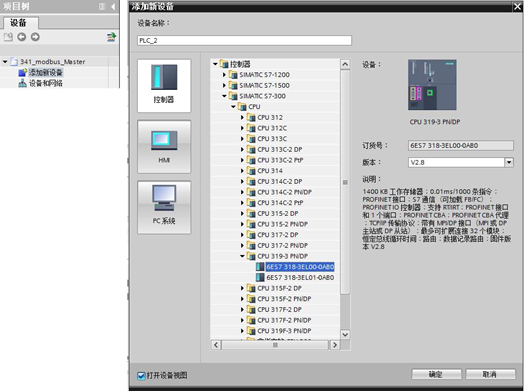The height and width of the screenshot is (391, 524).
Task: Select CPU 317-2 PN/DP in the tree
Action: pyautogui.click(x=283, y=245)
